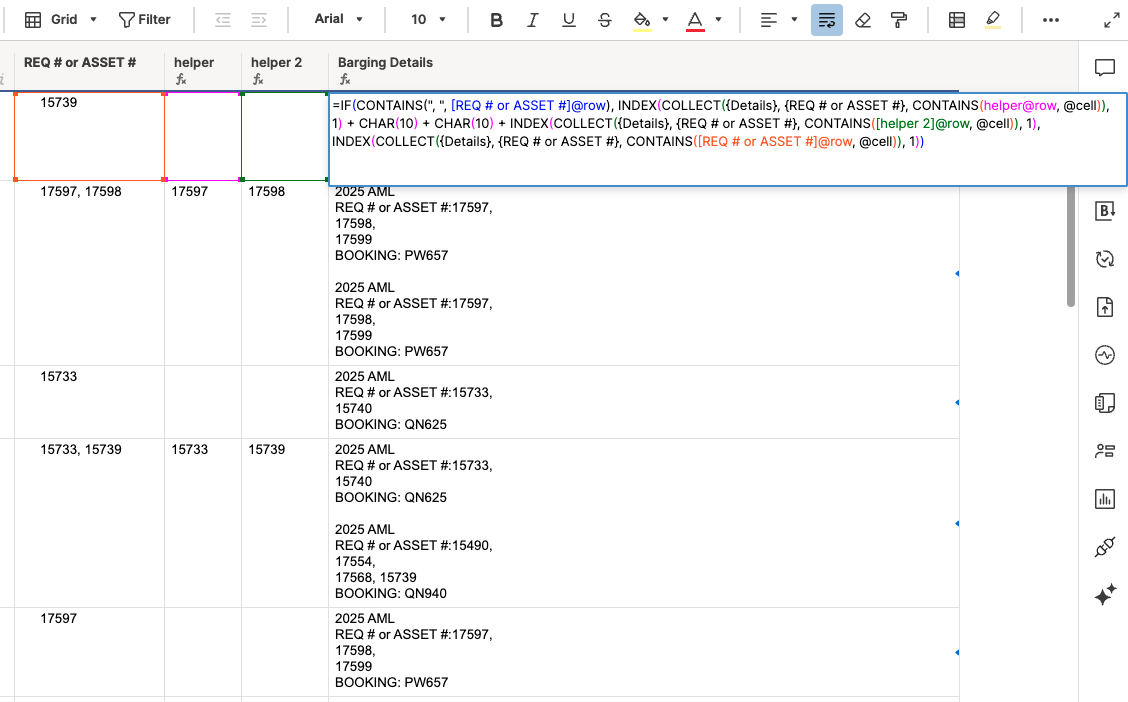Click the clear formatting eraser icon
The image size is (1128, 702).
coord(863,20)
